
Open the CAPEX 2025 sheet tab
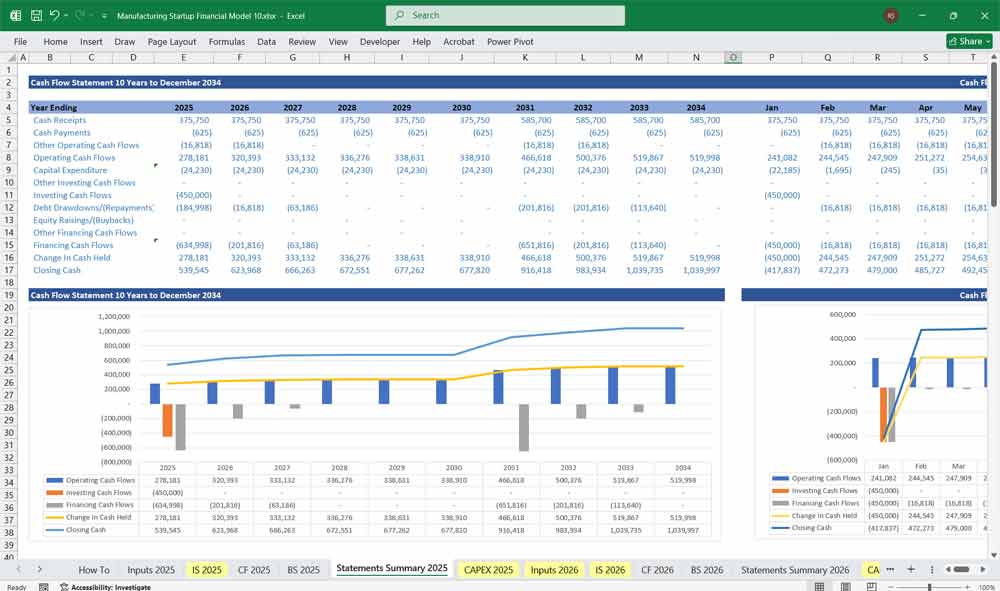tap(487, 569)
